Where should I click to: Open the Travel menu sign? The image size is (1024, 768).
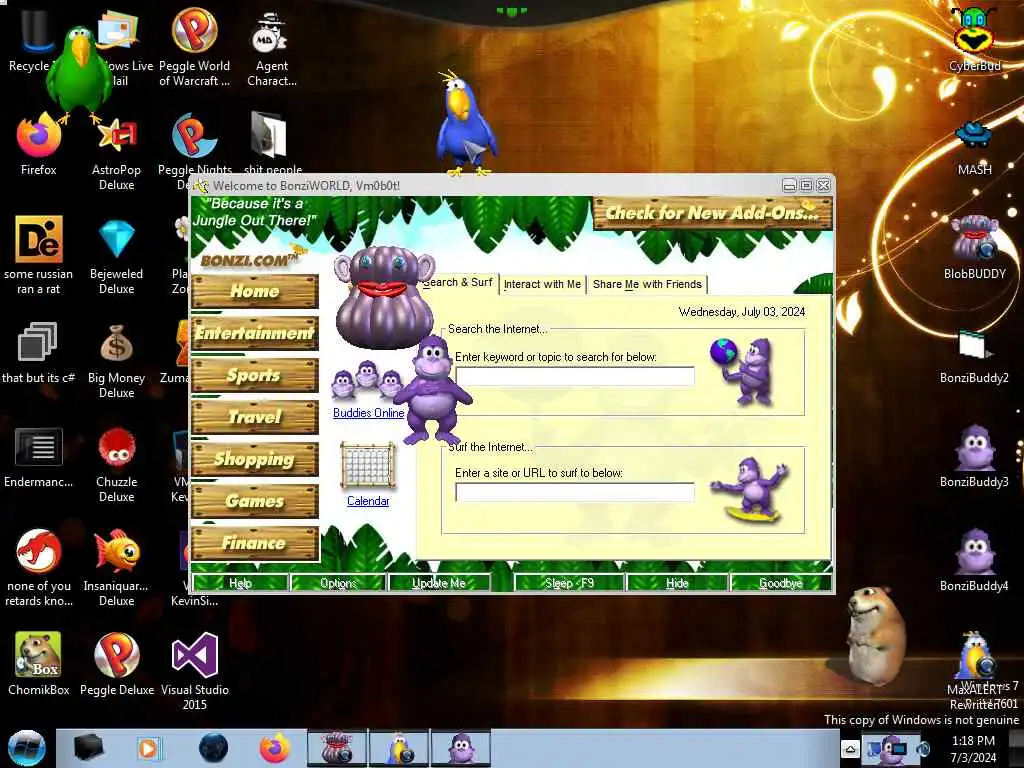pos(255,417)
